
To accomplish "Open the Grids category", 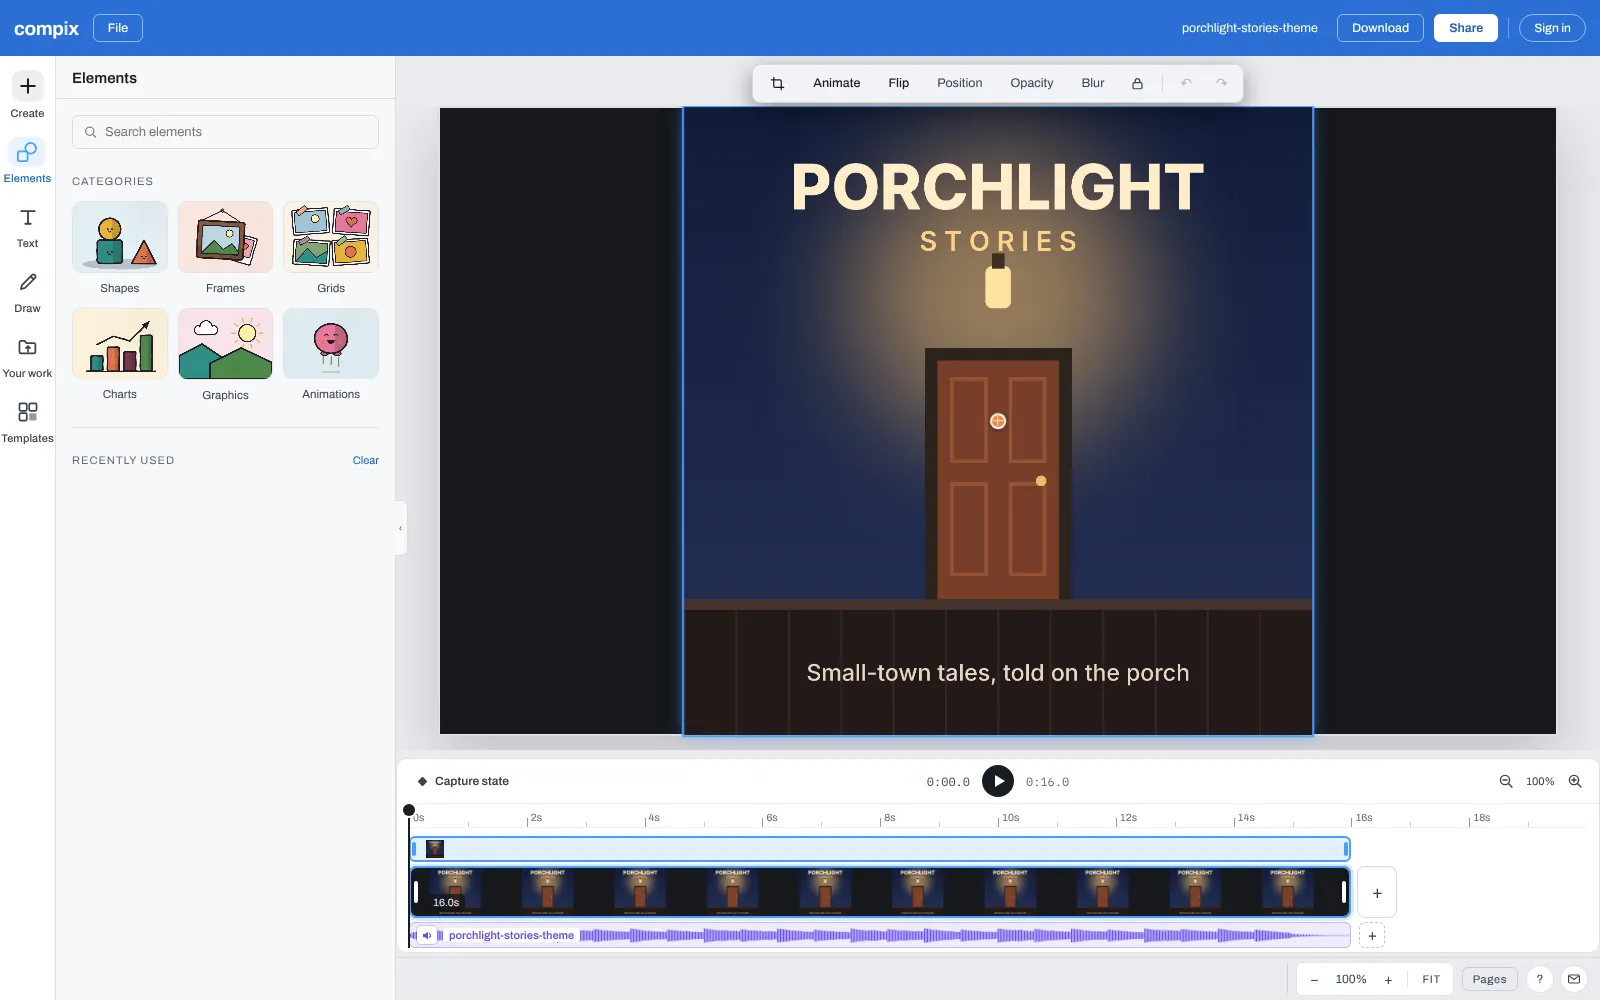I will click(331, 248).
